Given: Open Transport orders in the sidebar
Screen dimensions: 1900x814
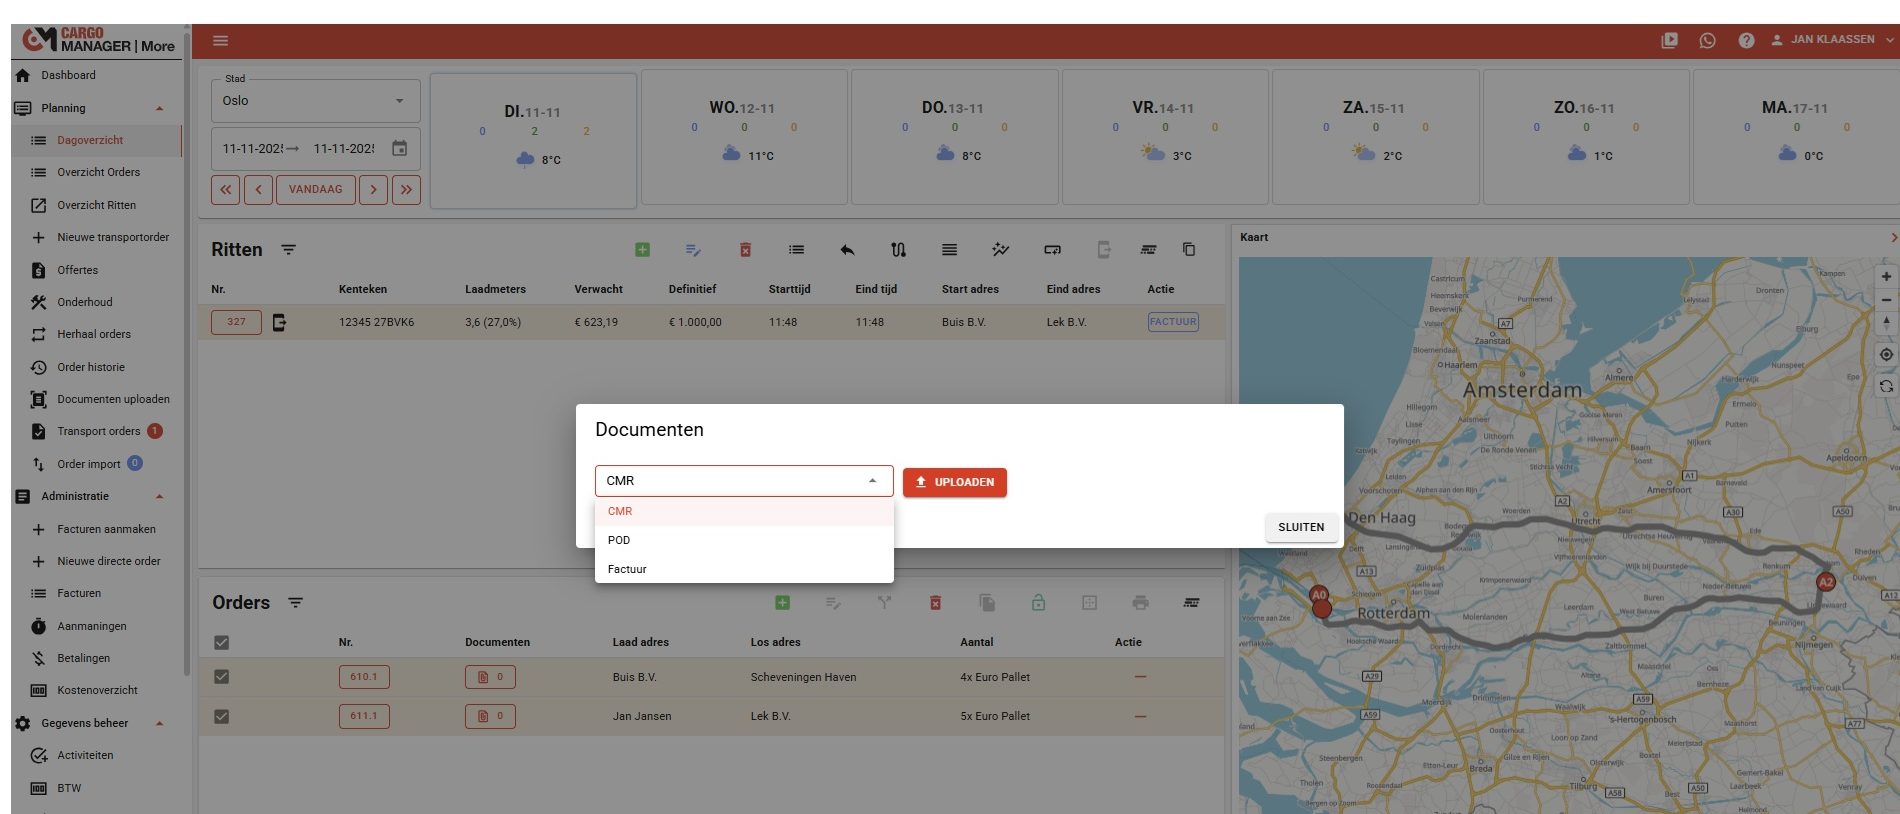Looking at the screenshot, I should click(98, 431).
